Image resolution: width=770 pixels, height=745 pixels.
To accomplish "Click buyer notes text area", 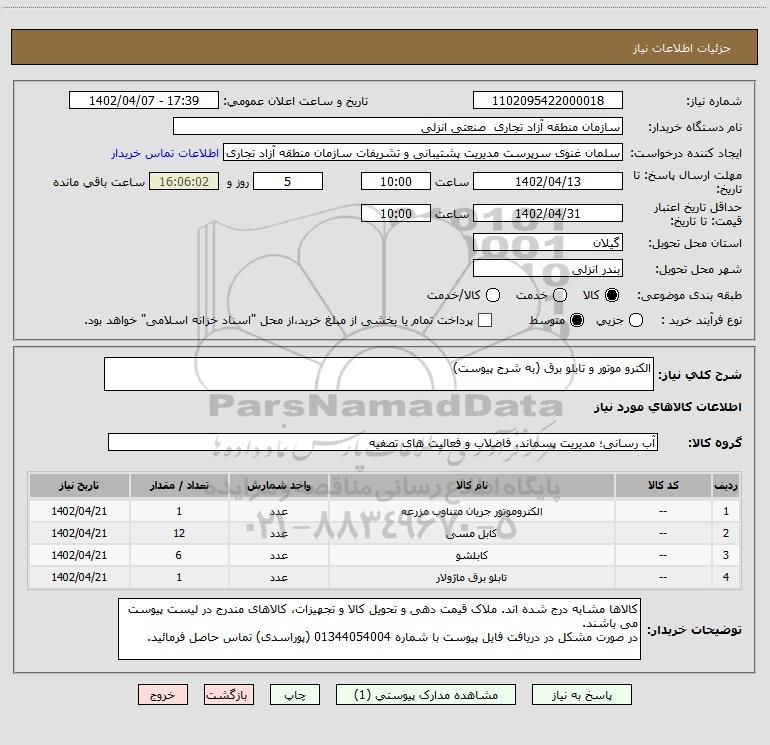I will point(379,629).
